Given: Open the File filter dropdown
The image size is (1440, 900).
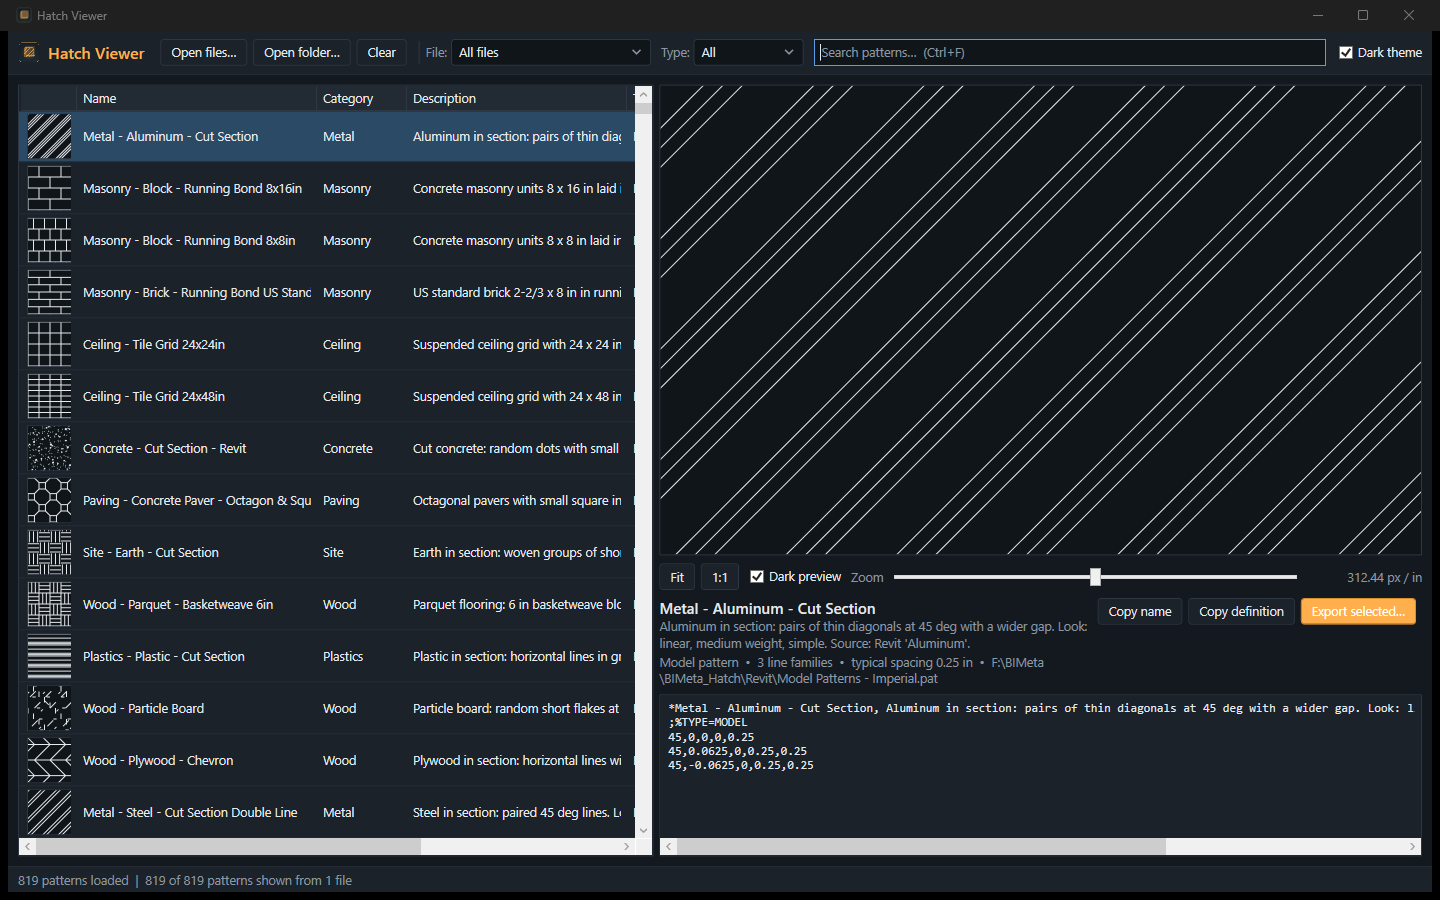Looking at the screenshot, I should click(549, 52).
